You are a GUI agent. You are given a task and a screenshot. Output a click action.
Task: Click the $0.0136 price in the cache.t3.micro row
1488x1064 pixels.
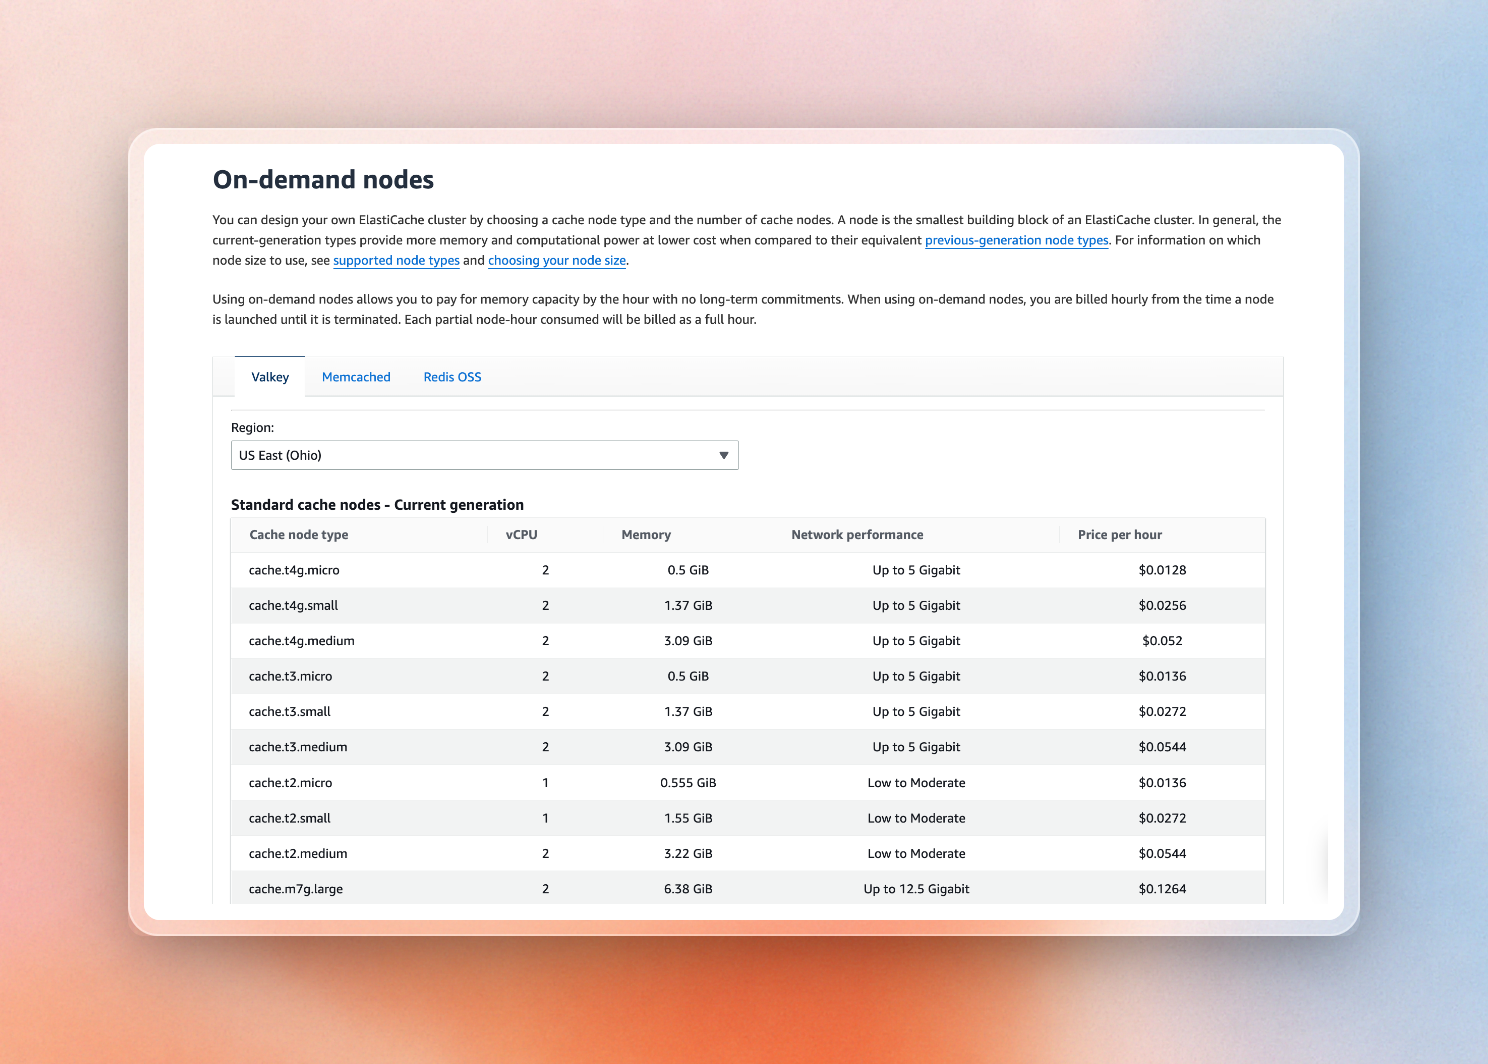(1162, 677)
